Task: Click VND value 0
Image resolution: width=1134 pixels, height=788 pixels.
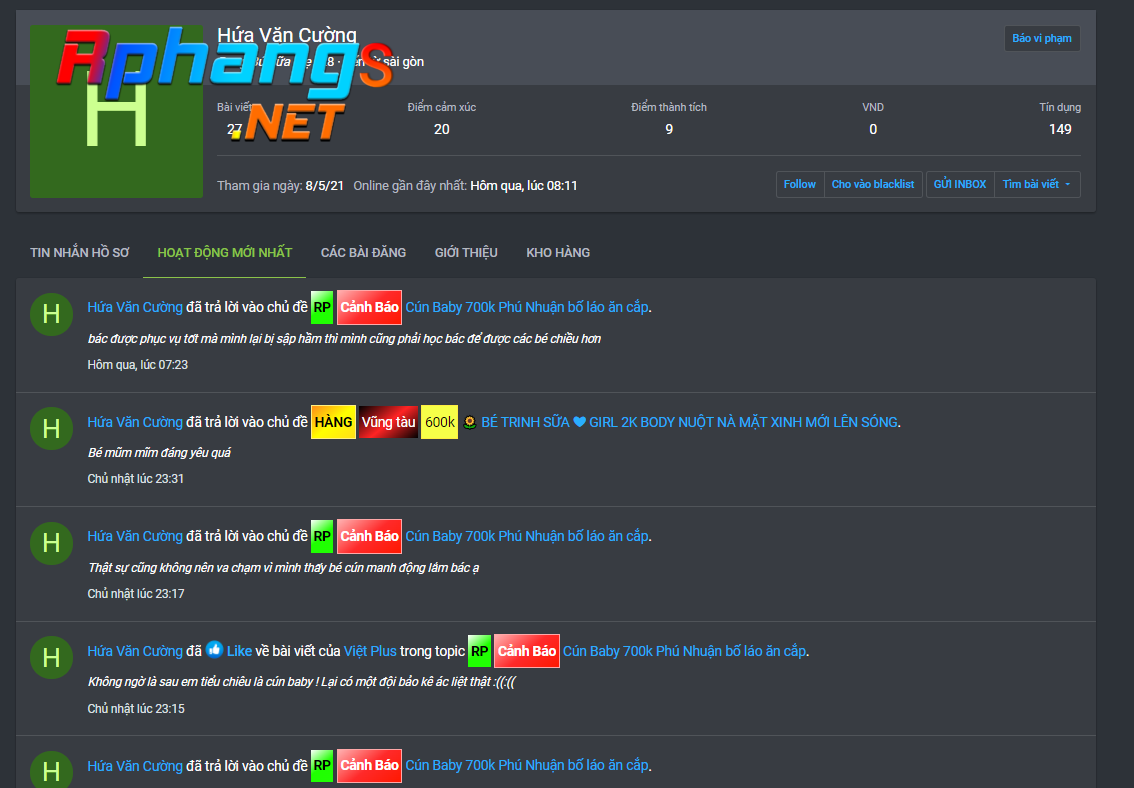Action: pos(873,129)
